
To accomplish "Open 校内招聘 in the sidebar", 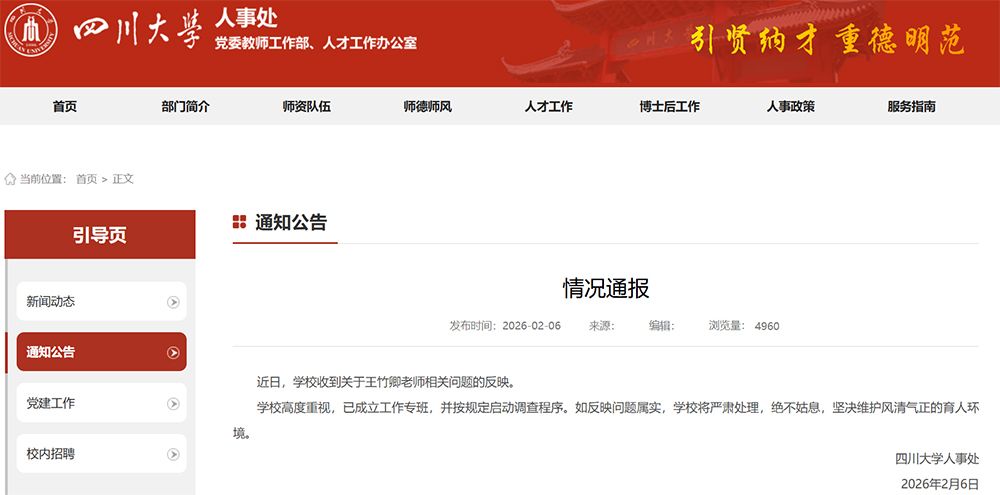I will coord(51,455).
